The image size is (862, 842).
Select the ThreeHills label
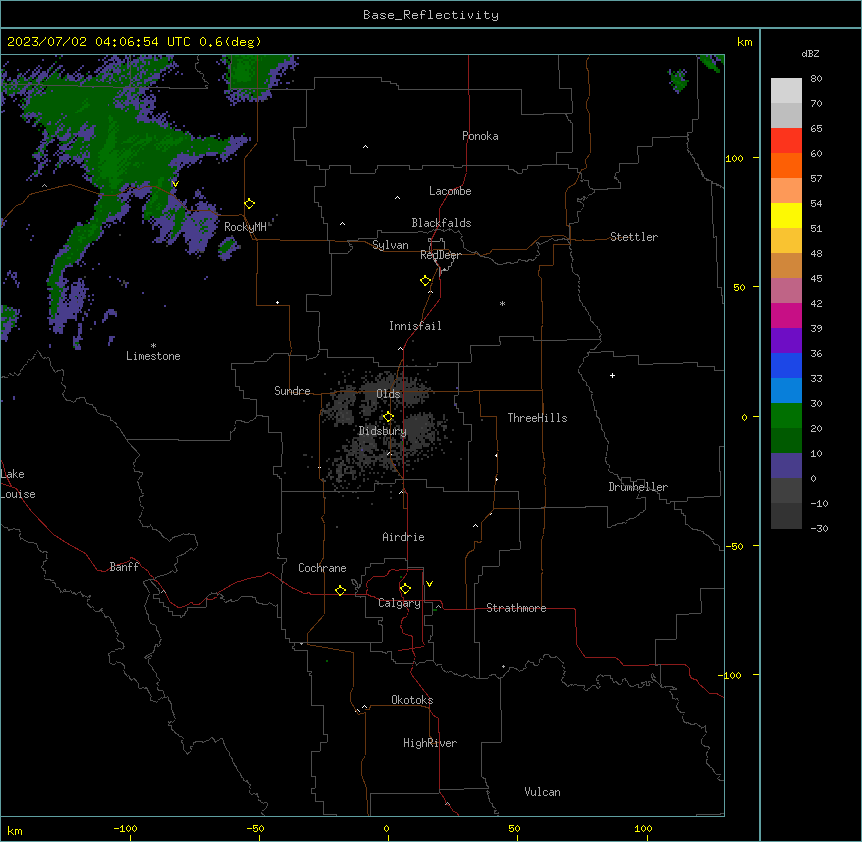(537, 418)
